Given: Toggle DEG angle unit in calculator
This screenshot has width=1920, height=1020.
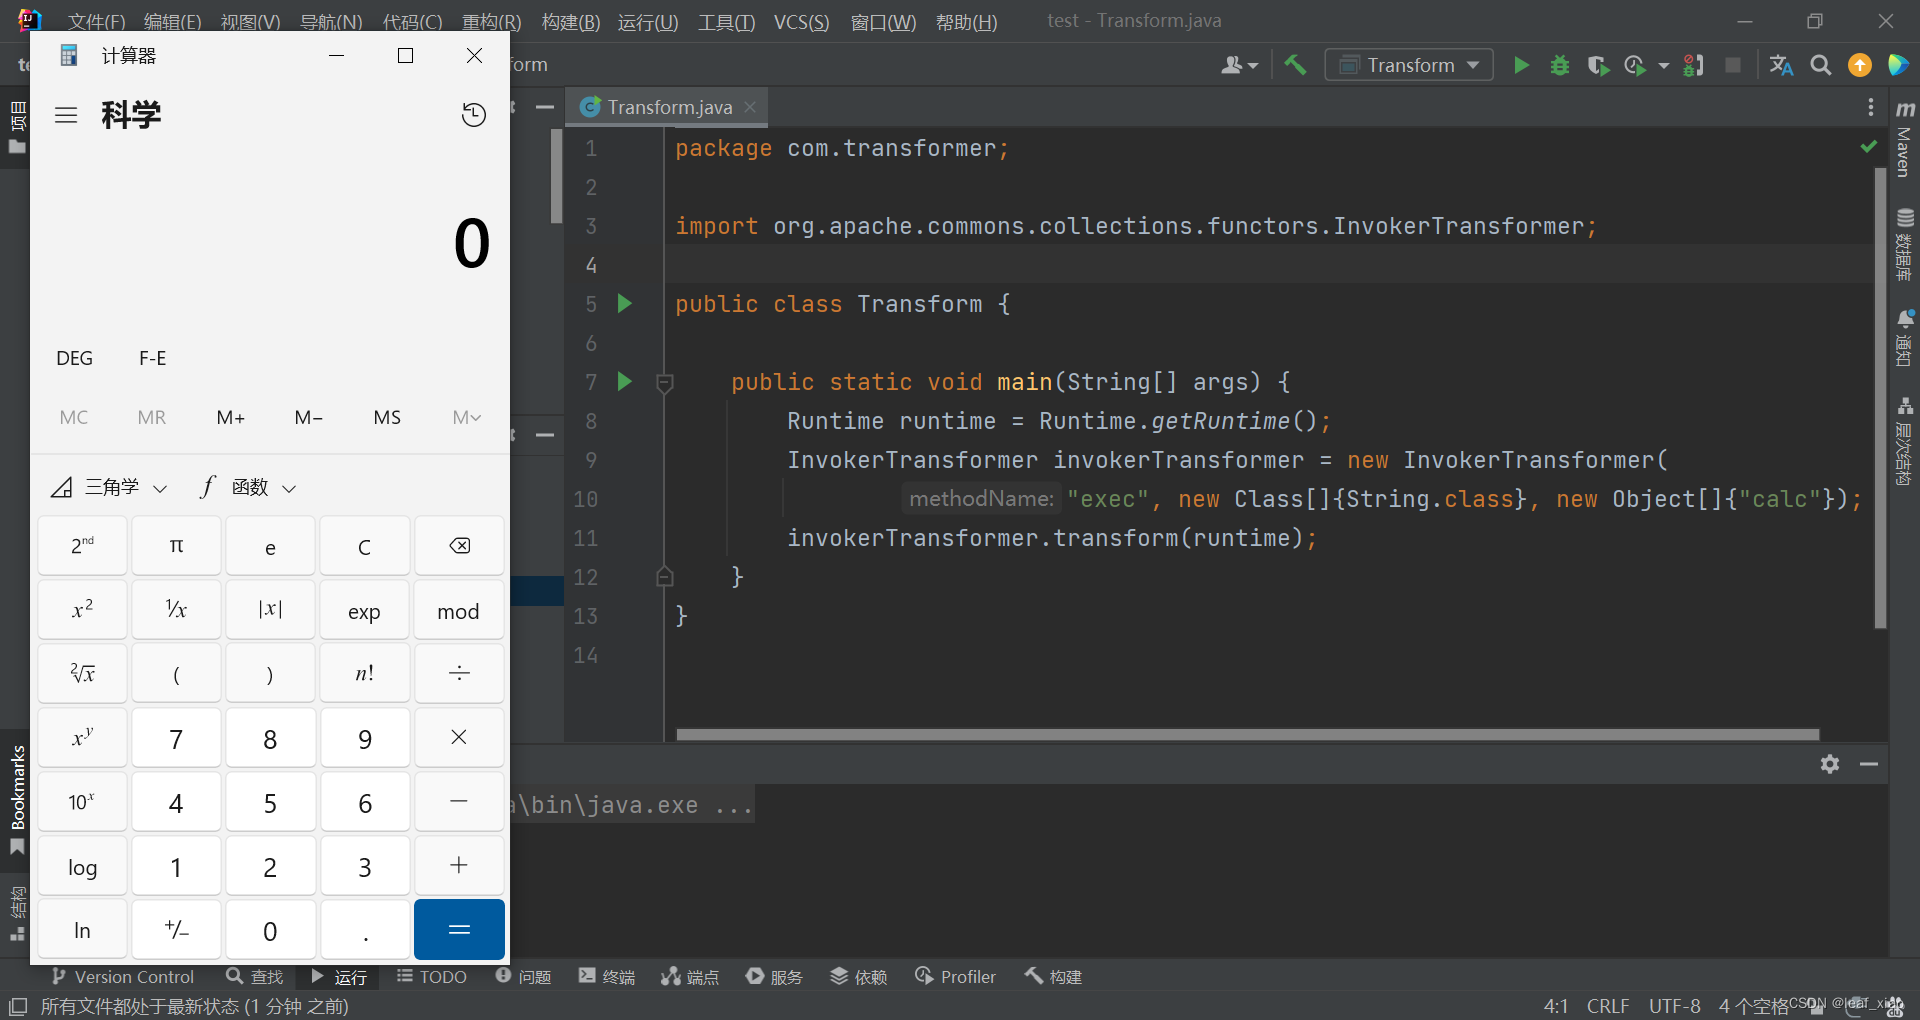Looking at the screenshot, I should tap(75, 358).
